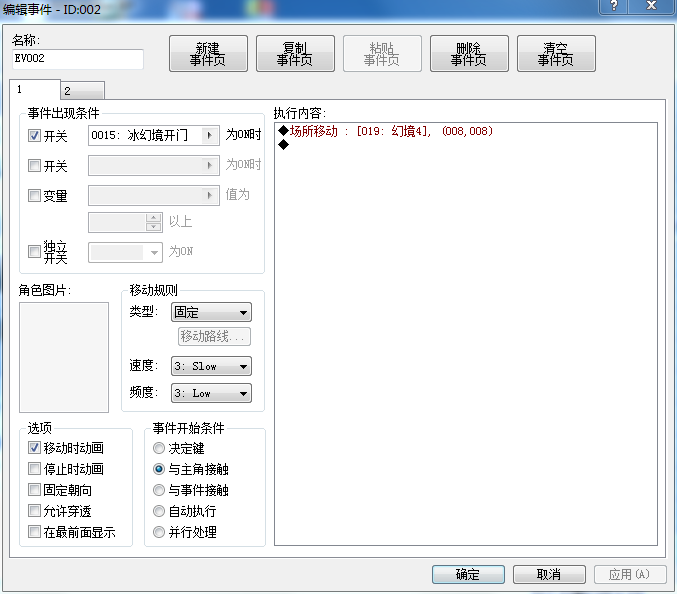Viewport: 677px width, 594px height.
Task: Enable the 变量 condition checkbox
Action: click(34, 196)
